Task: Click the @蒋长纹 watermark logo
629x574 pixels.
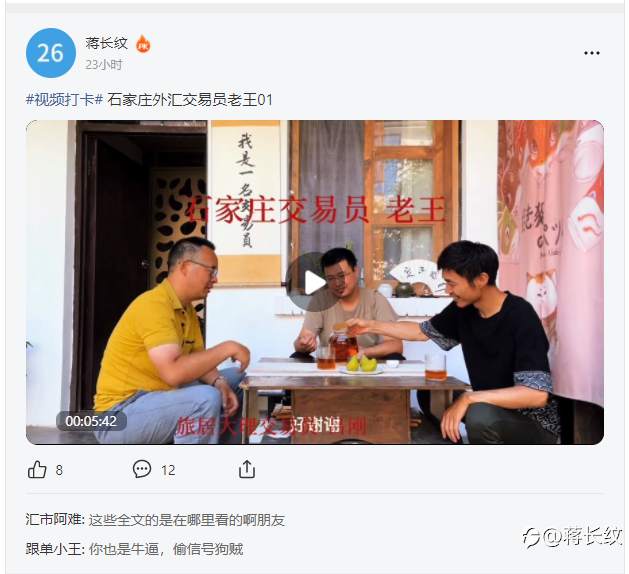Action: click(572, 537)
